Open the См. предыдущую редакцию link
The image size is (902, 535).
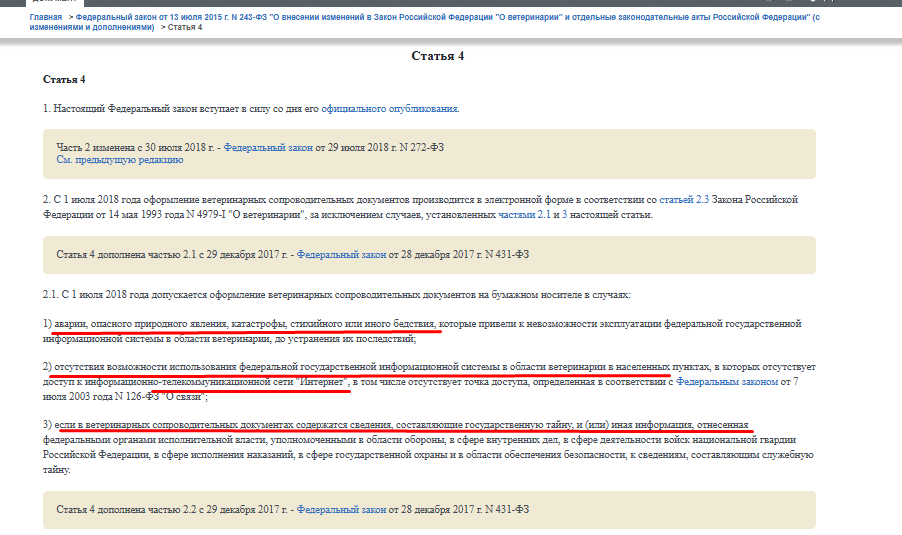pos(120,160)
